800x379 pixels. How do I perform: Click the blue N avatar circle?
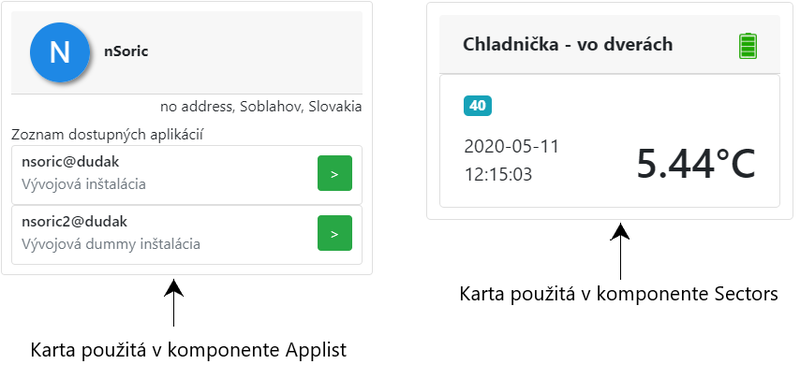60,52
